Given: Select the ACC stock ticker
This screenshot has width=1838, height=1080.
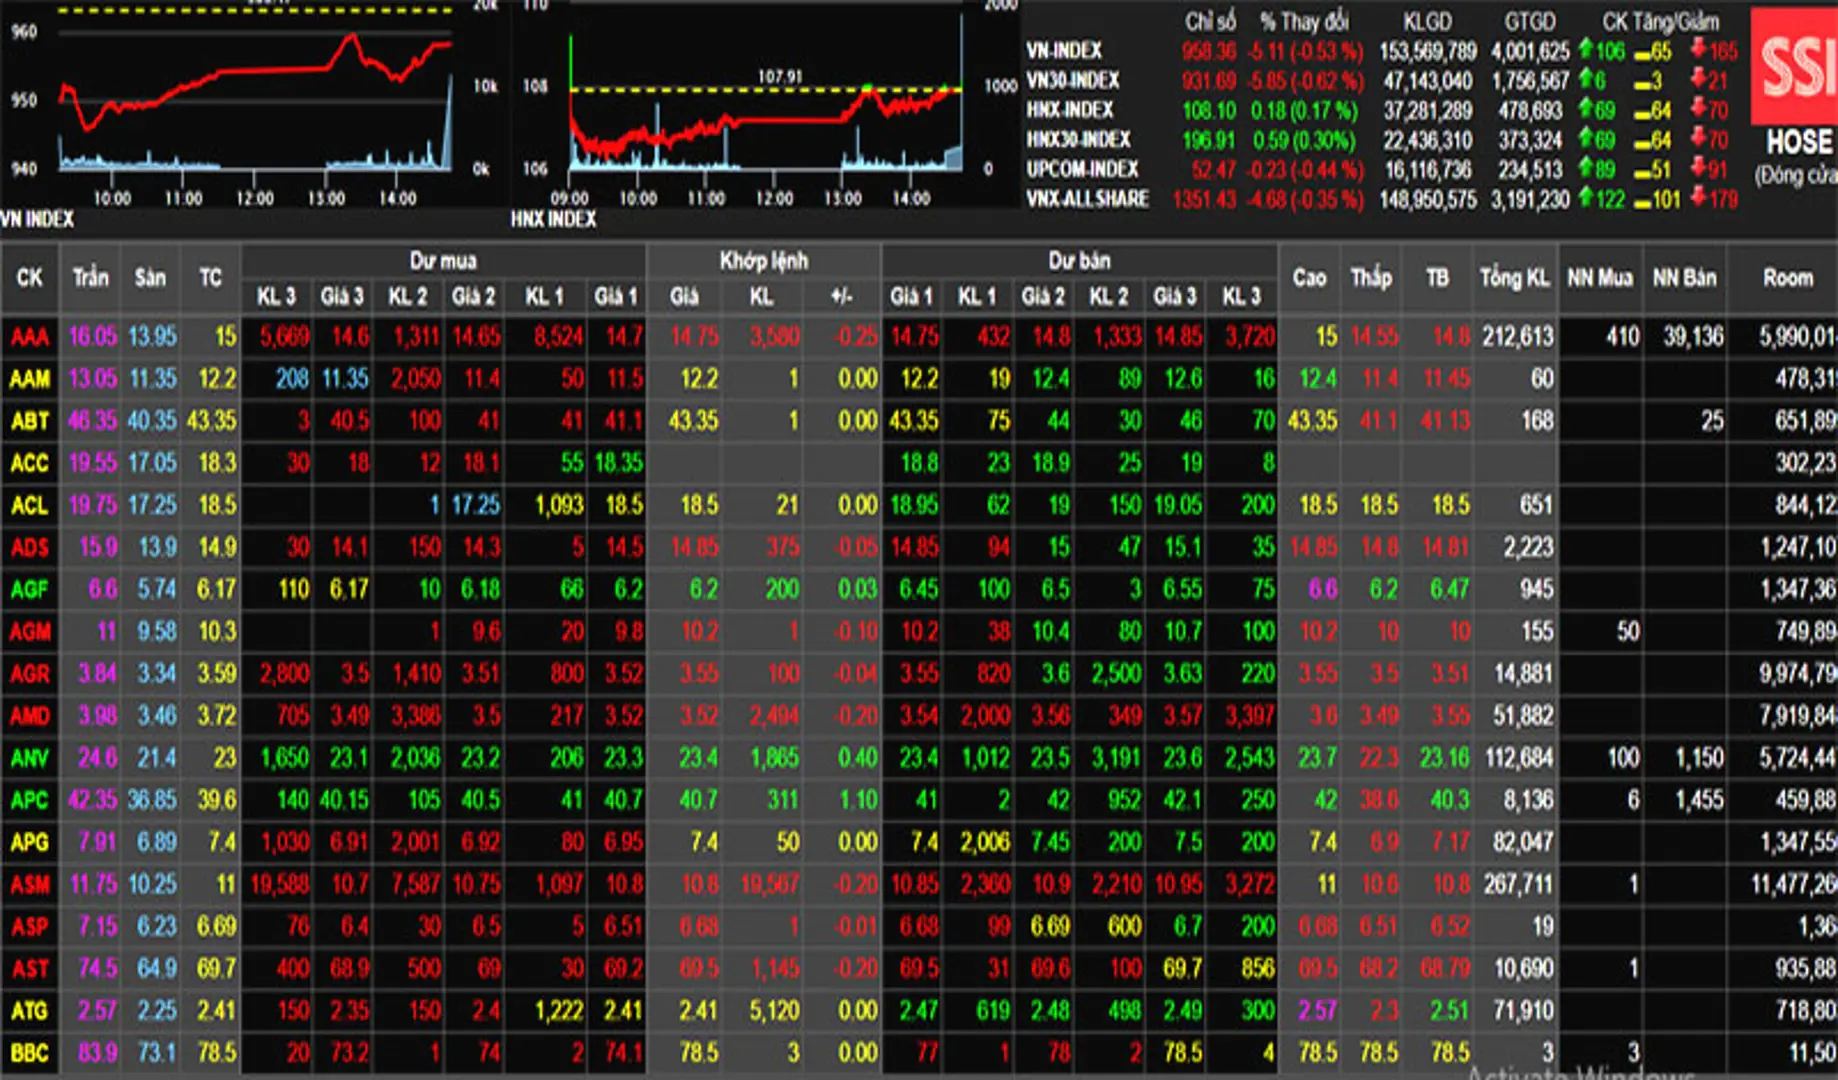Looking at the screenshot, I should coord(29,462).
